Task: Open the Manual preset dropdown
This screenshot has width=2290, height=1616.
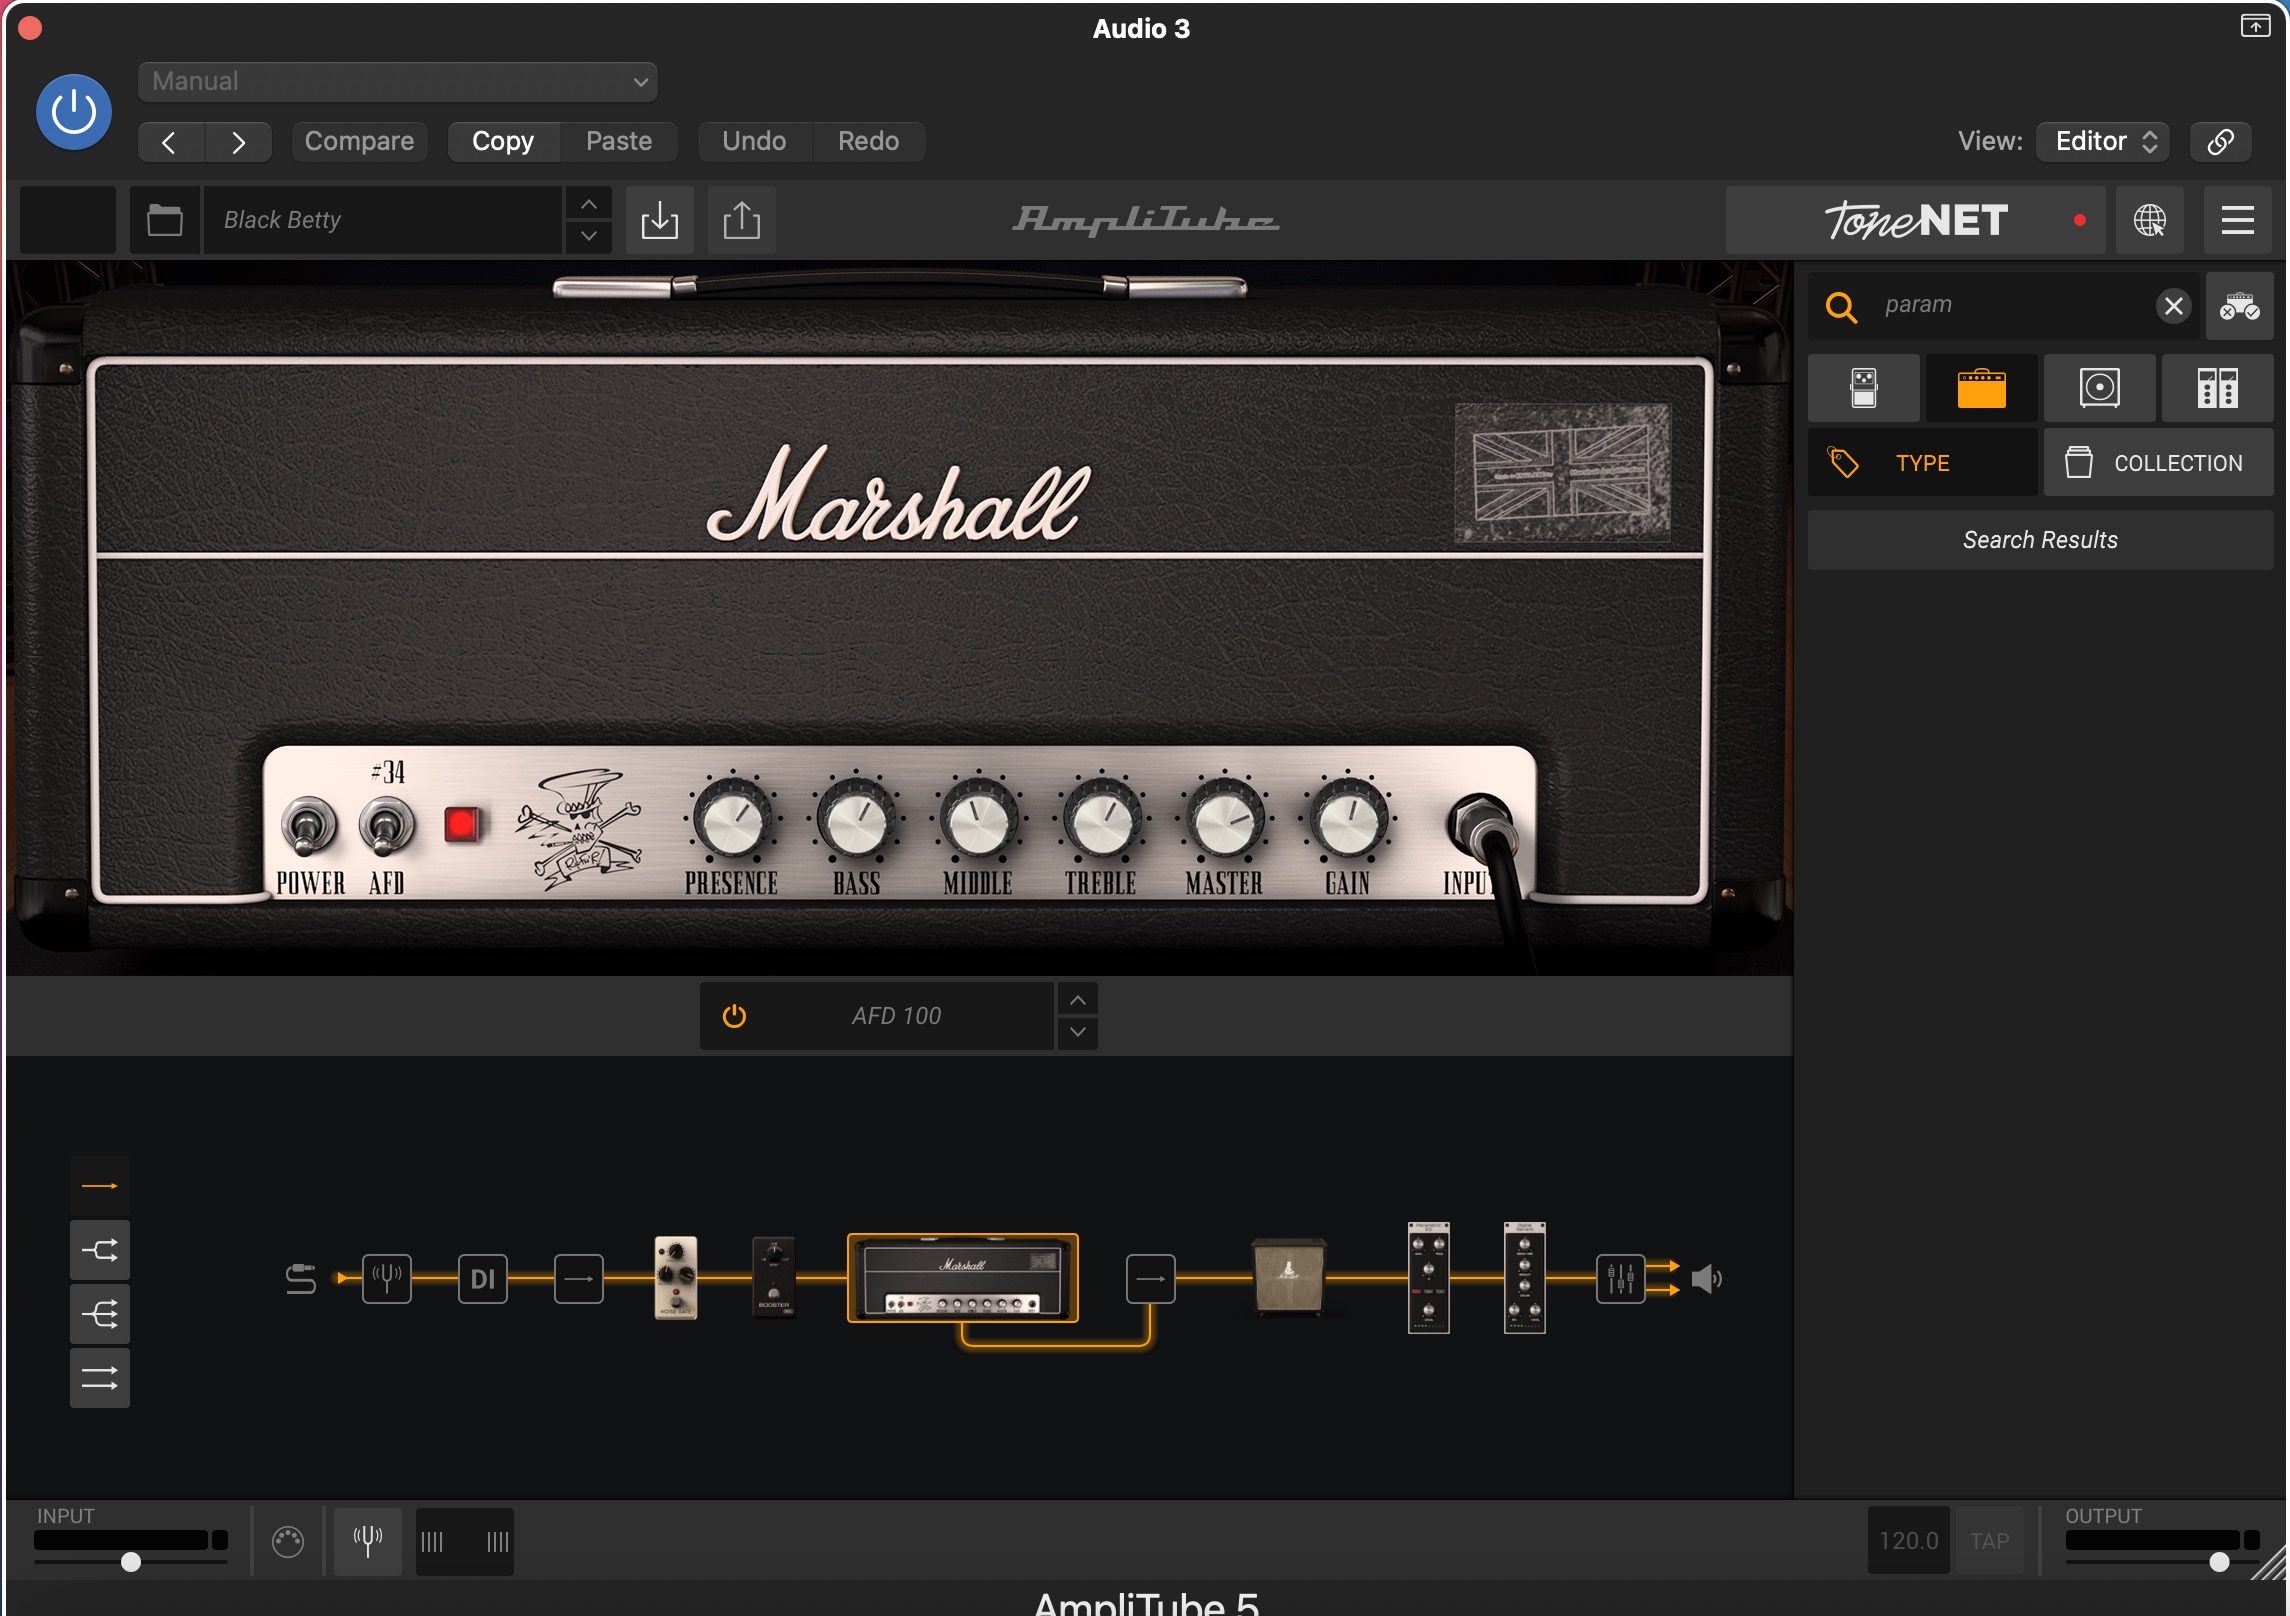Action: tap(397, 82)
